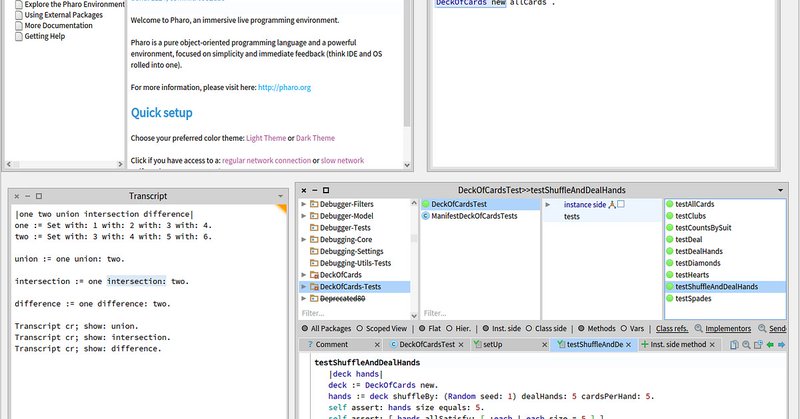Navigate back with green left arrow

(x=770, y=344)
